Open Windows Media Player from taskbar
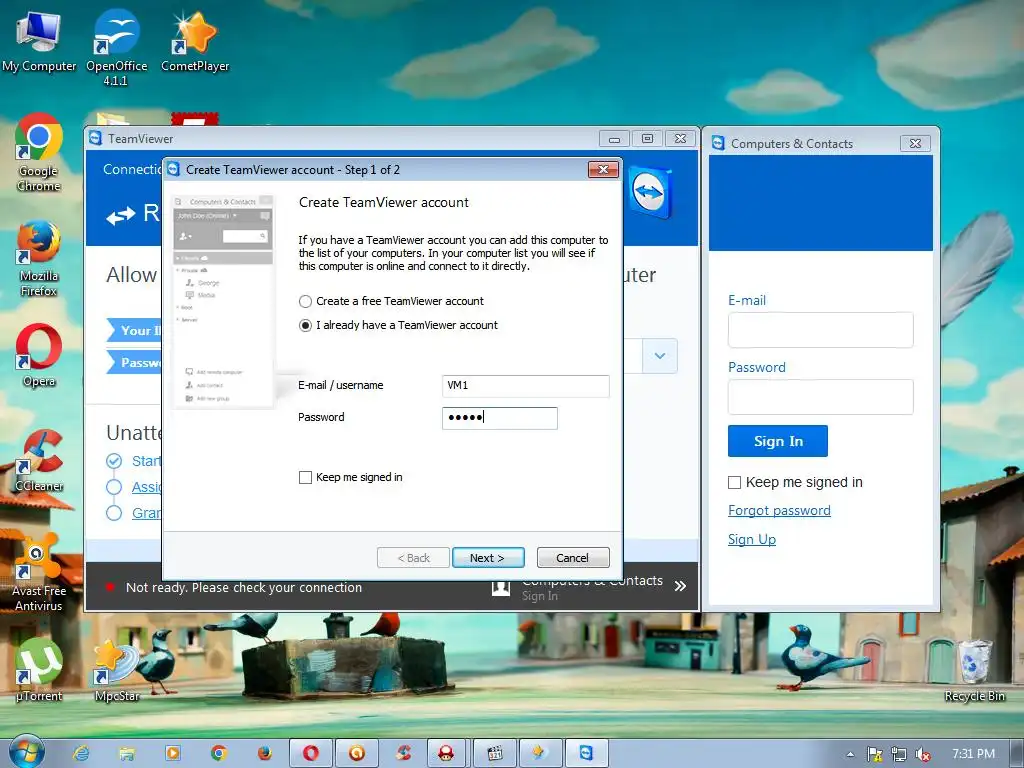1024x768 pixels. 172,754
